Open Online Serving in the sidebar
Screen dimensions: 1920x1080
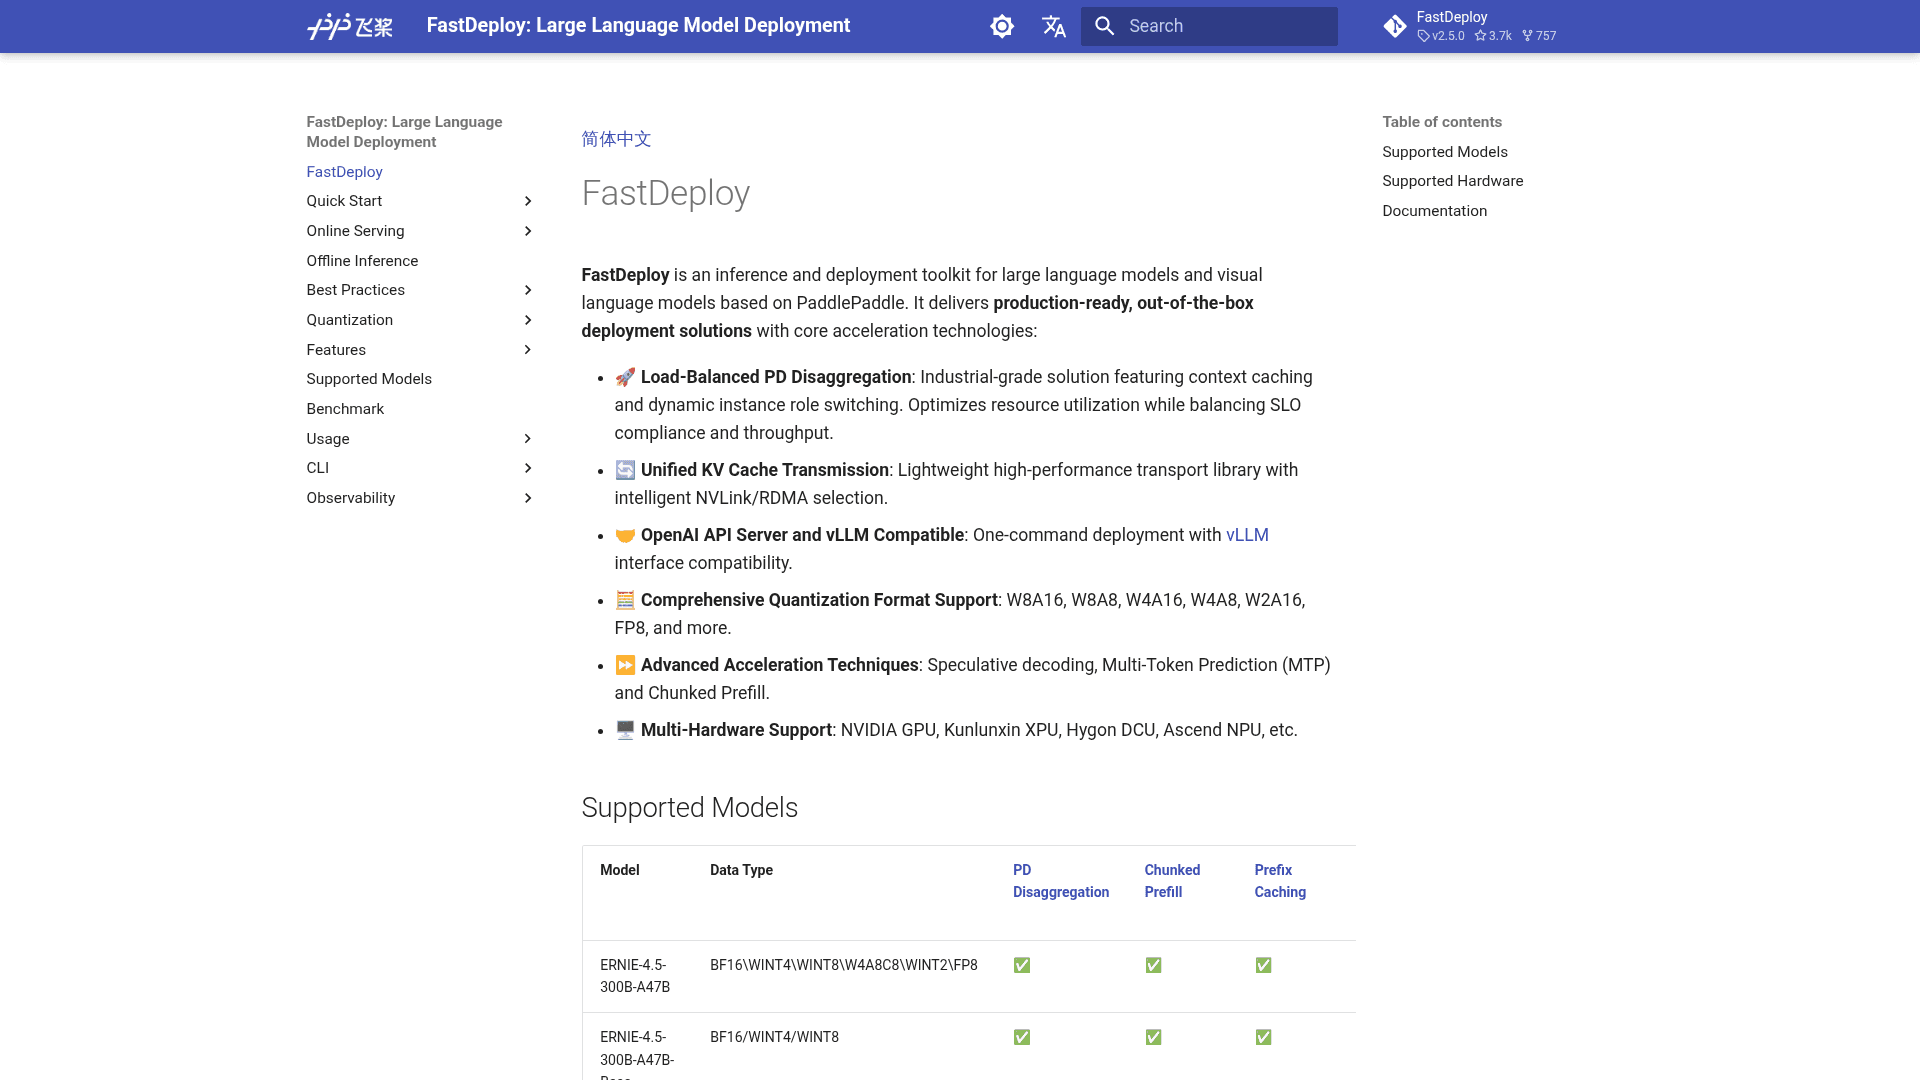[x=355, y=231]
